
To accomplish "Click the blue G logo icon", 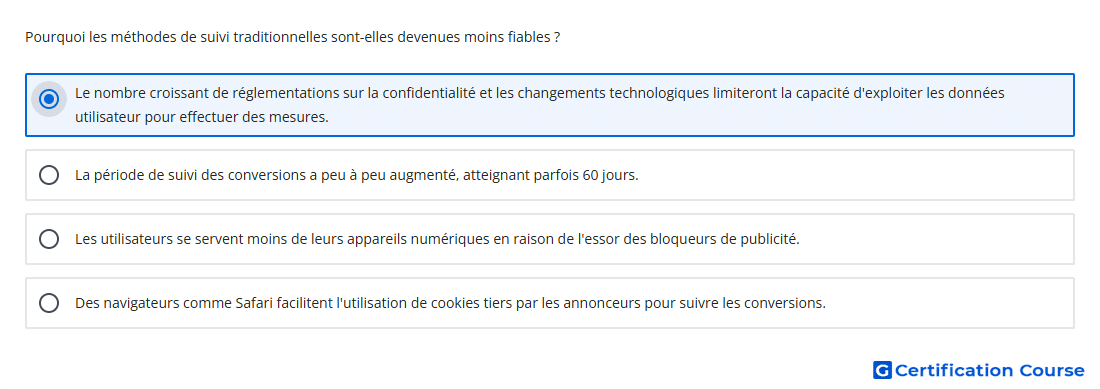I will tap(882, 370).
